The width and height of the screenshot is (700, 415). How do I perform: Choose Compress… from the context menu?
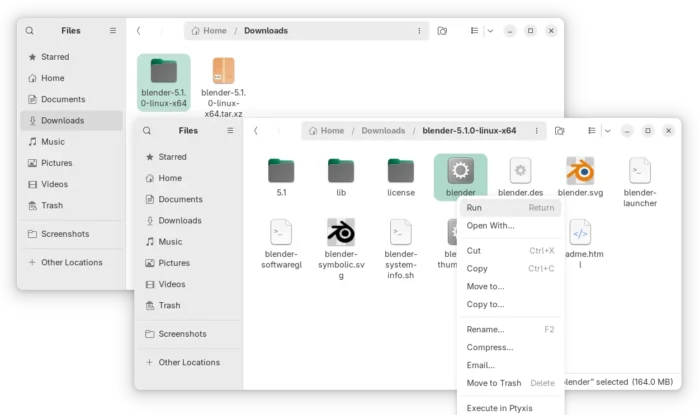489,347
